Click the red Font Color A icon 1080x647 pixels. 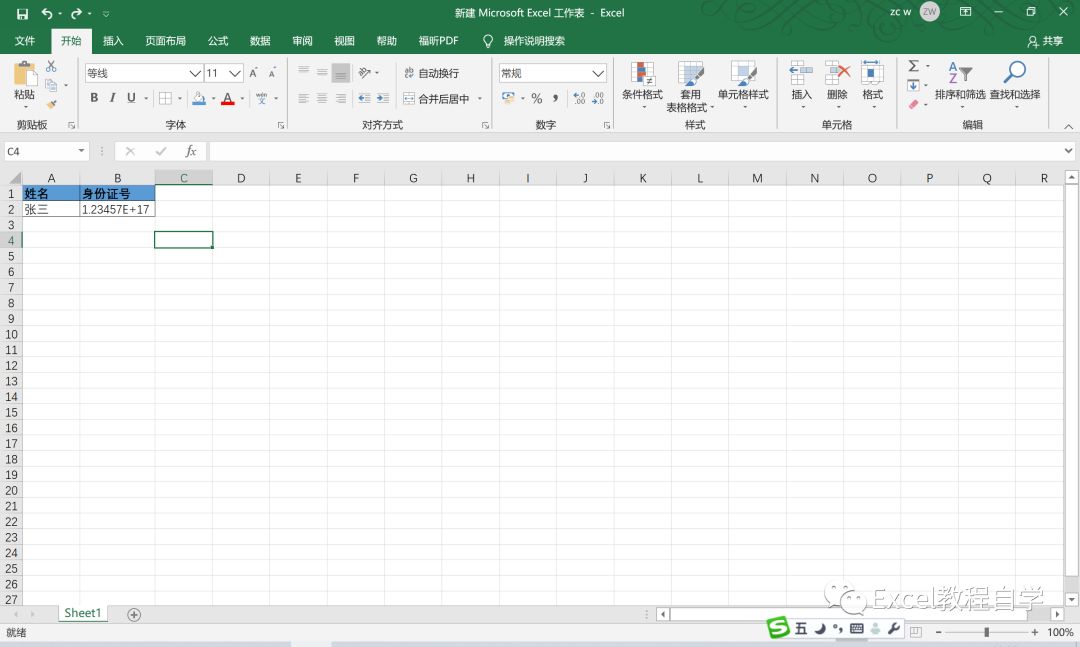[228, 98]
